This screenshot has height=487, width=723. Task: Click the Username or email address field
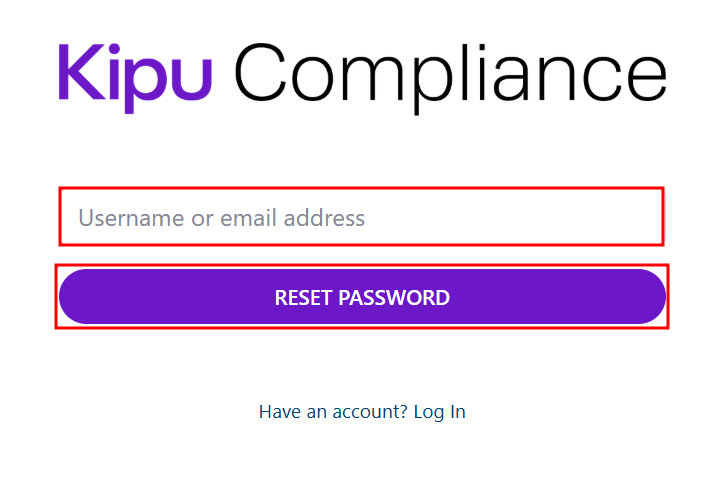point(361,217)
